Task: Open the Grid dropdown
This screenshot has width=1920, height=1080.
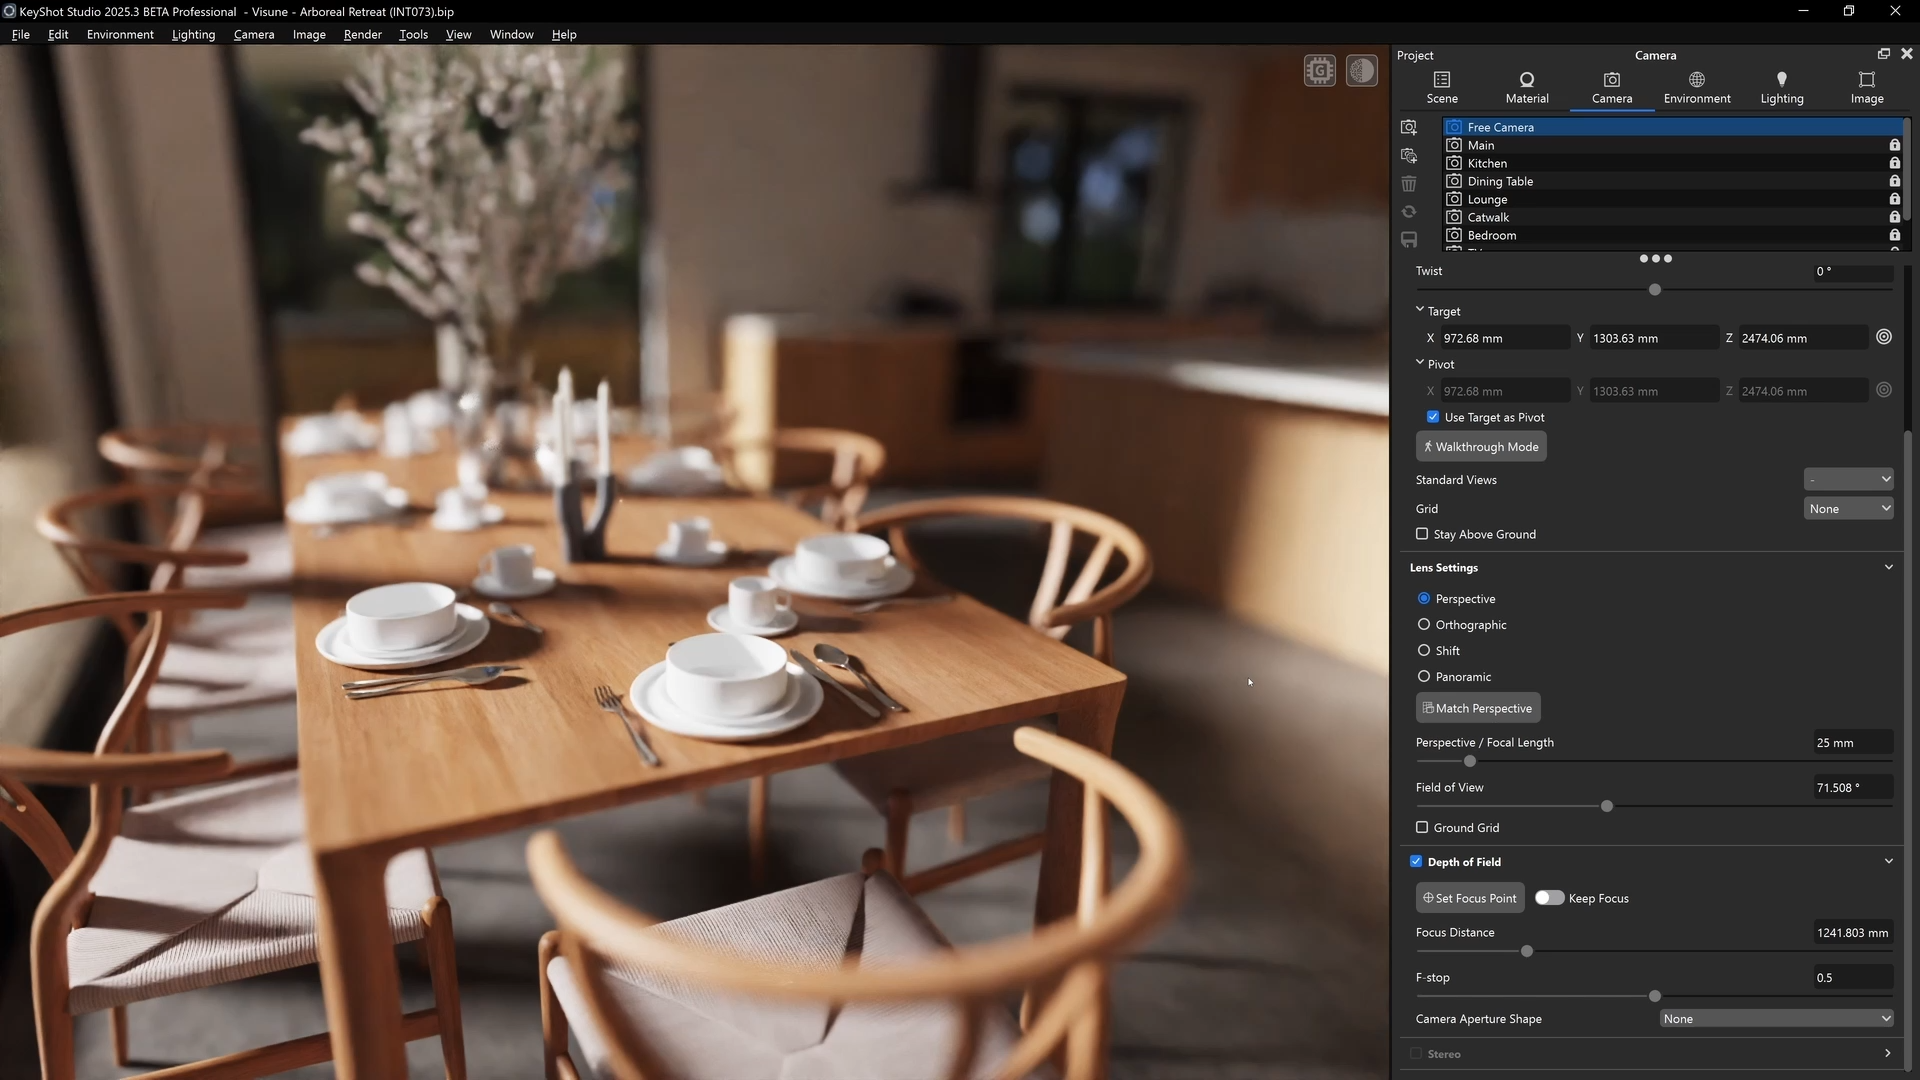Action: tap(1848, 508)
